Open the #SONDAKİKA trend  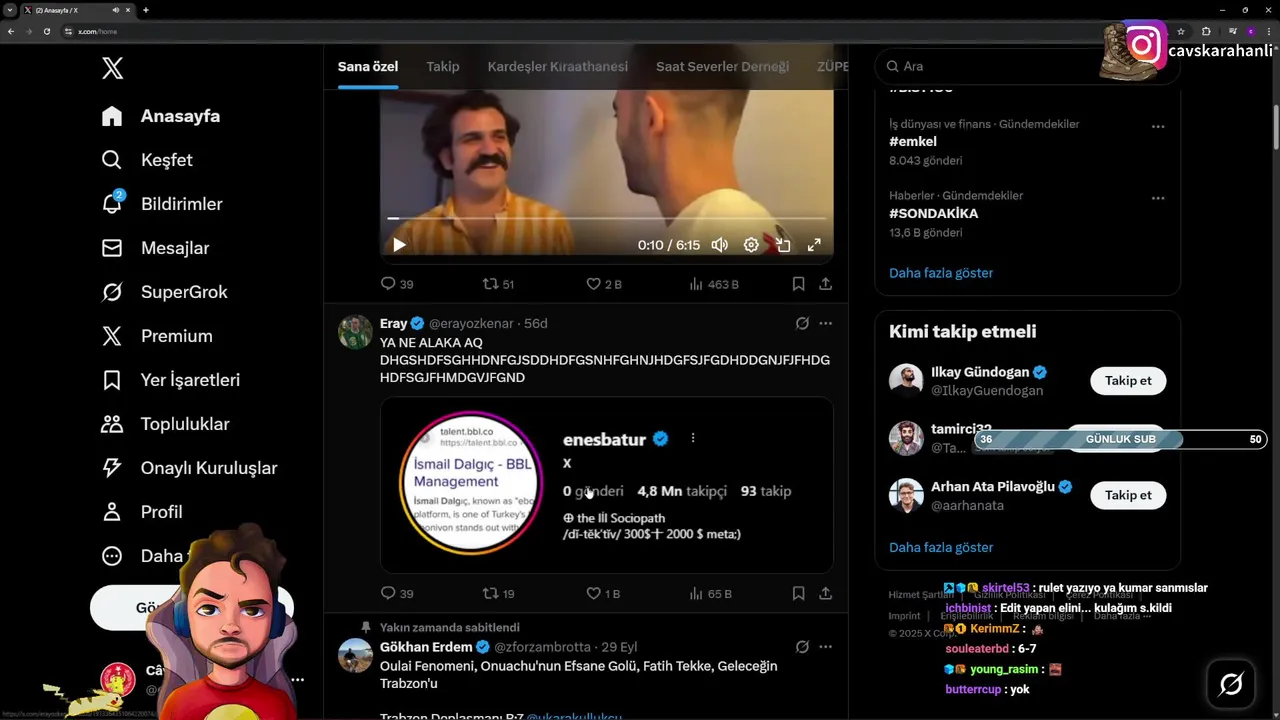[934, 214]
